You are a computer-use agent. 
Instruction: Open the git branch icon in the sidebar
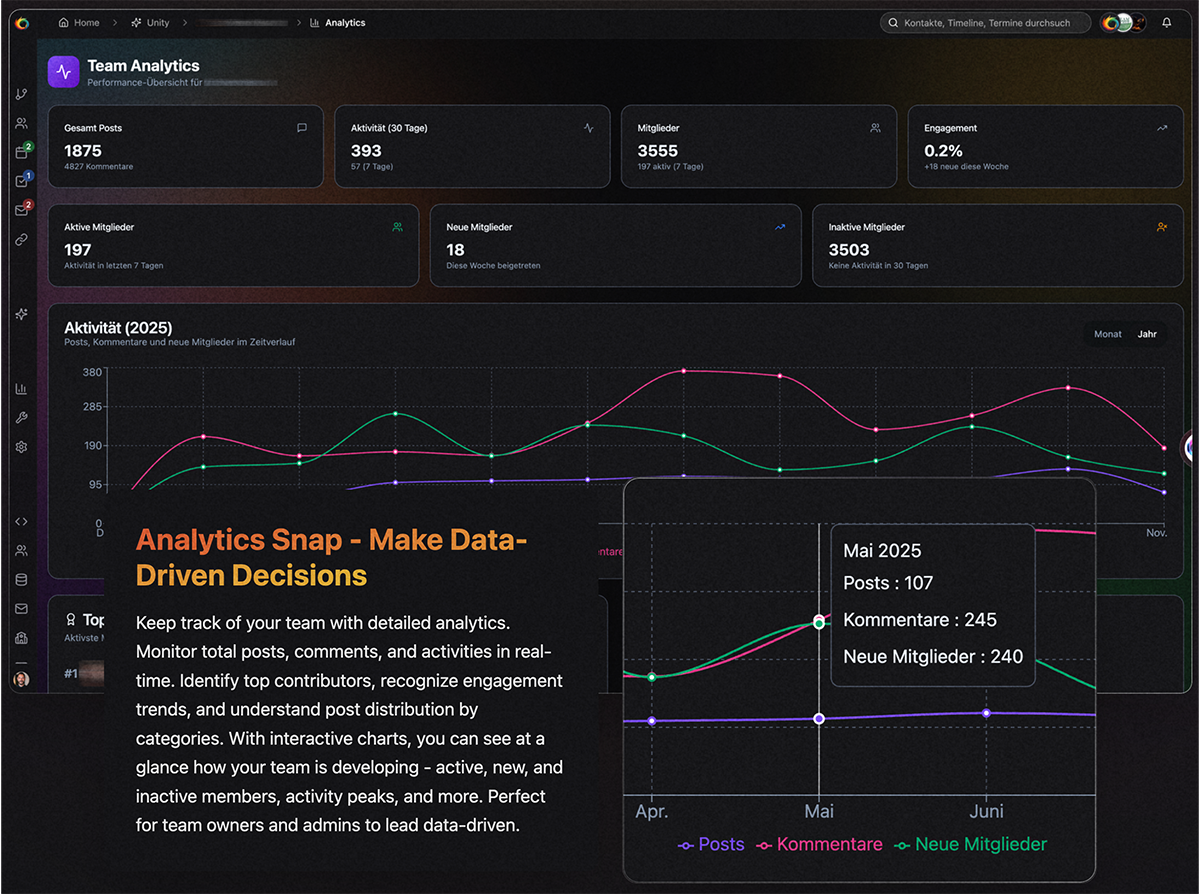[21, 94]
